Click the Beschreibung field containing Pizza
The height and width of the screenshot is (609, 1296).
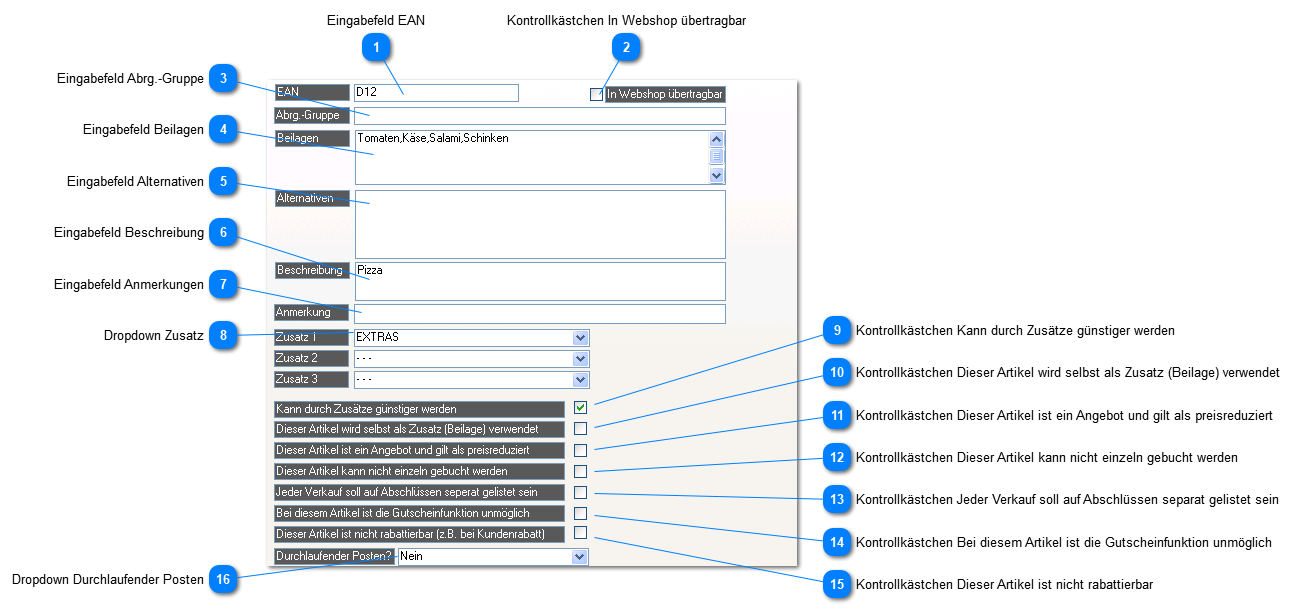pos(539,281)
